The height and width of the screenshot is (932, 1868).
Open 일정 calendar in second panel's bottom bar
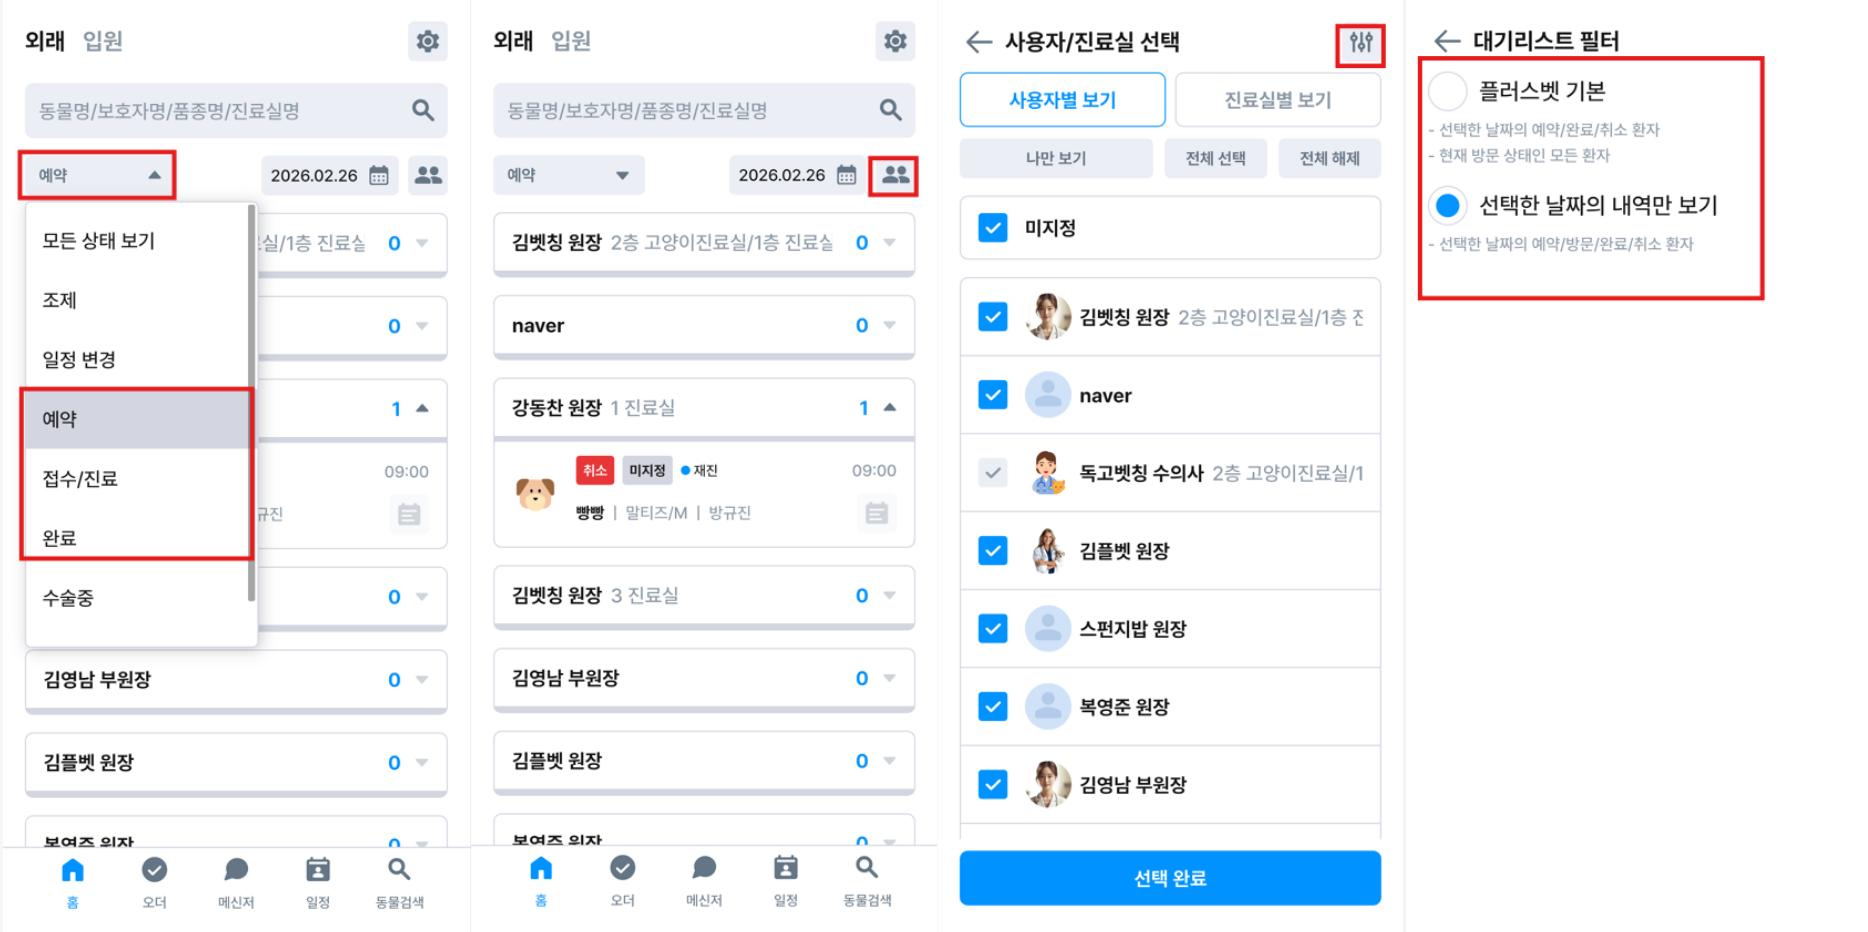point(786,881)
